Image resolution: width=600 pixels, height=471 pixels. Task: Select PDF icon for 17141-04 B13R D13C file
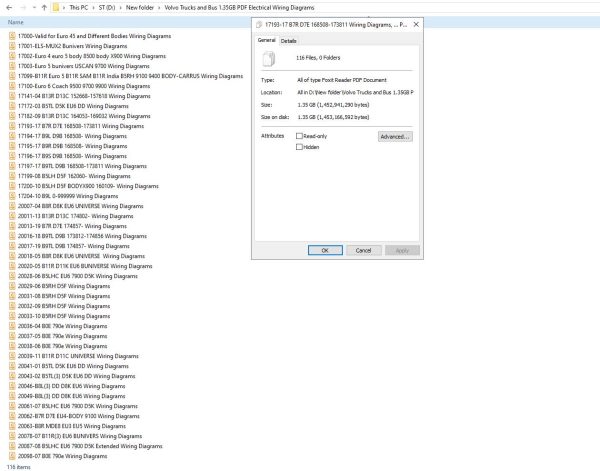pos(12,96)
